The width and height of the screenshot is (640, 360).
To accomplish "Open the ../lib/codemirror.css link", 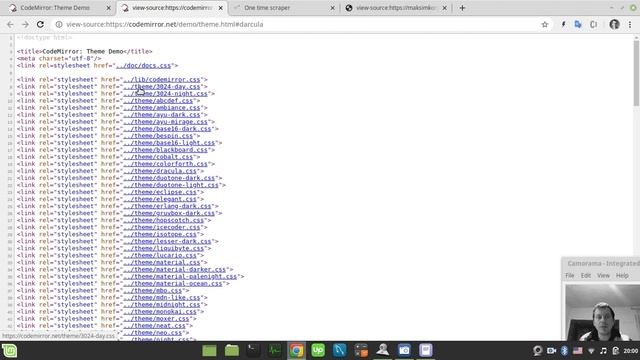I will (162, 79).
